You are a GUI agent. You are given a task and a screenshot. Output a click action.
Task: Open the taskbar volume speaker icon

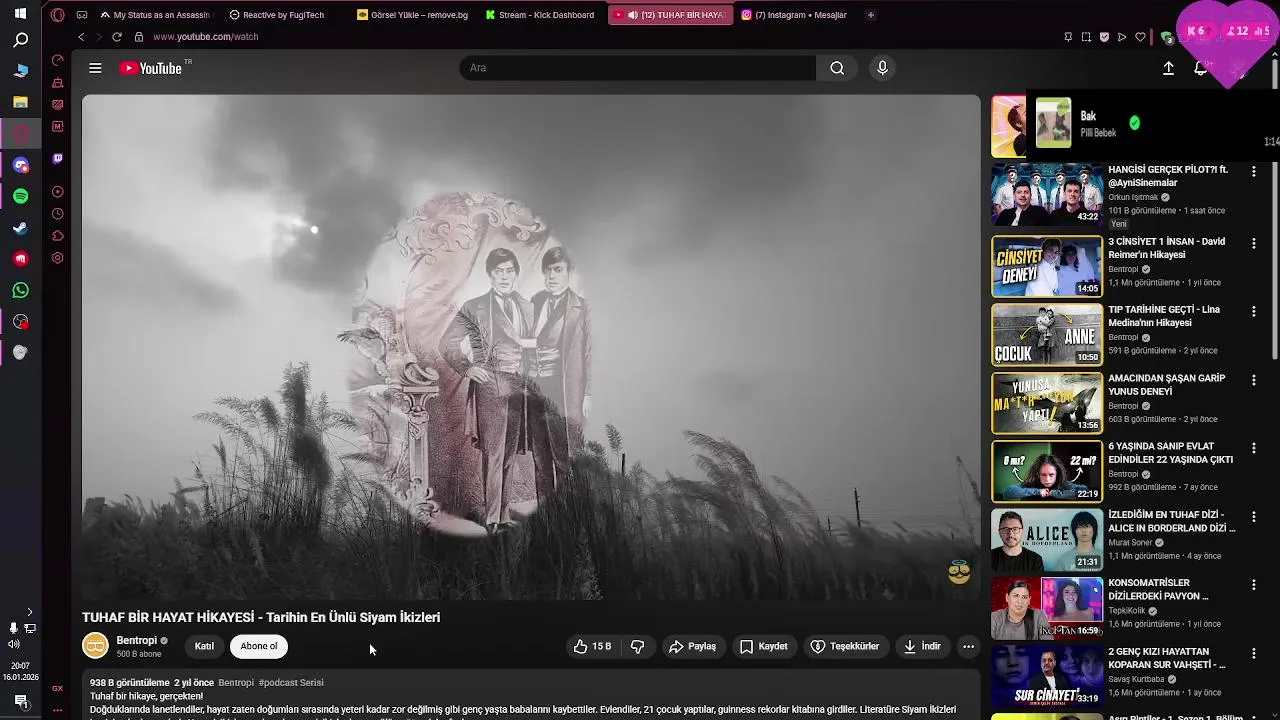coord(13,644)
